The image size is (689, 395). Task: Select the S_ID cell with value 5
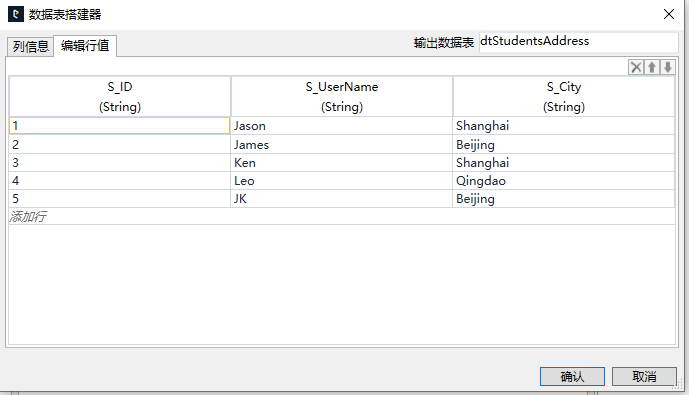tap(120, 199)
